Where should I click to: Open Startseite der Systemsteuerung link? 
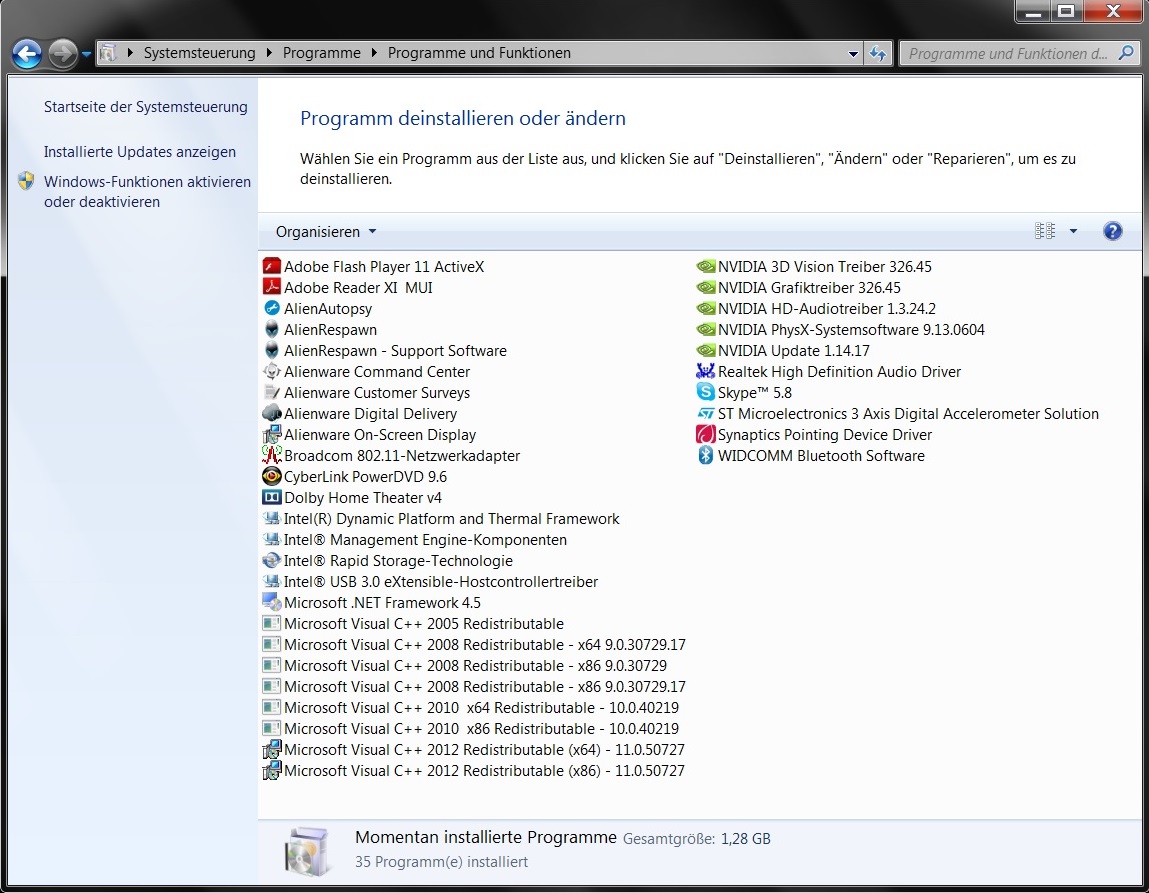[x=146, y=107]
